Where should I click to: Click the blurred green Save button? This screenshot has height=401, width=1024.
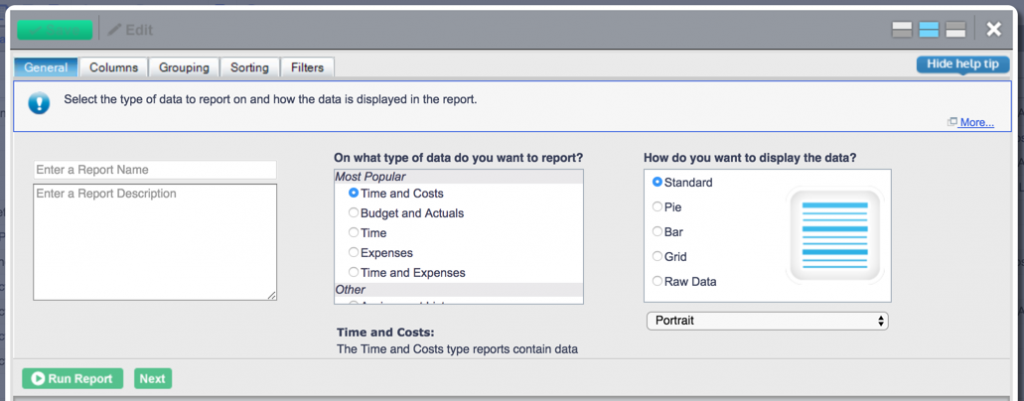tap(55, 30)
